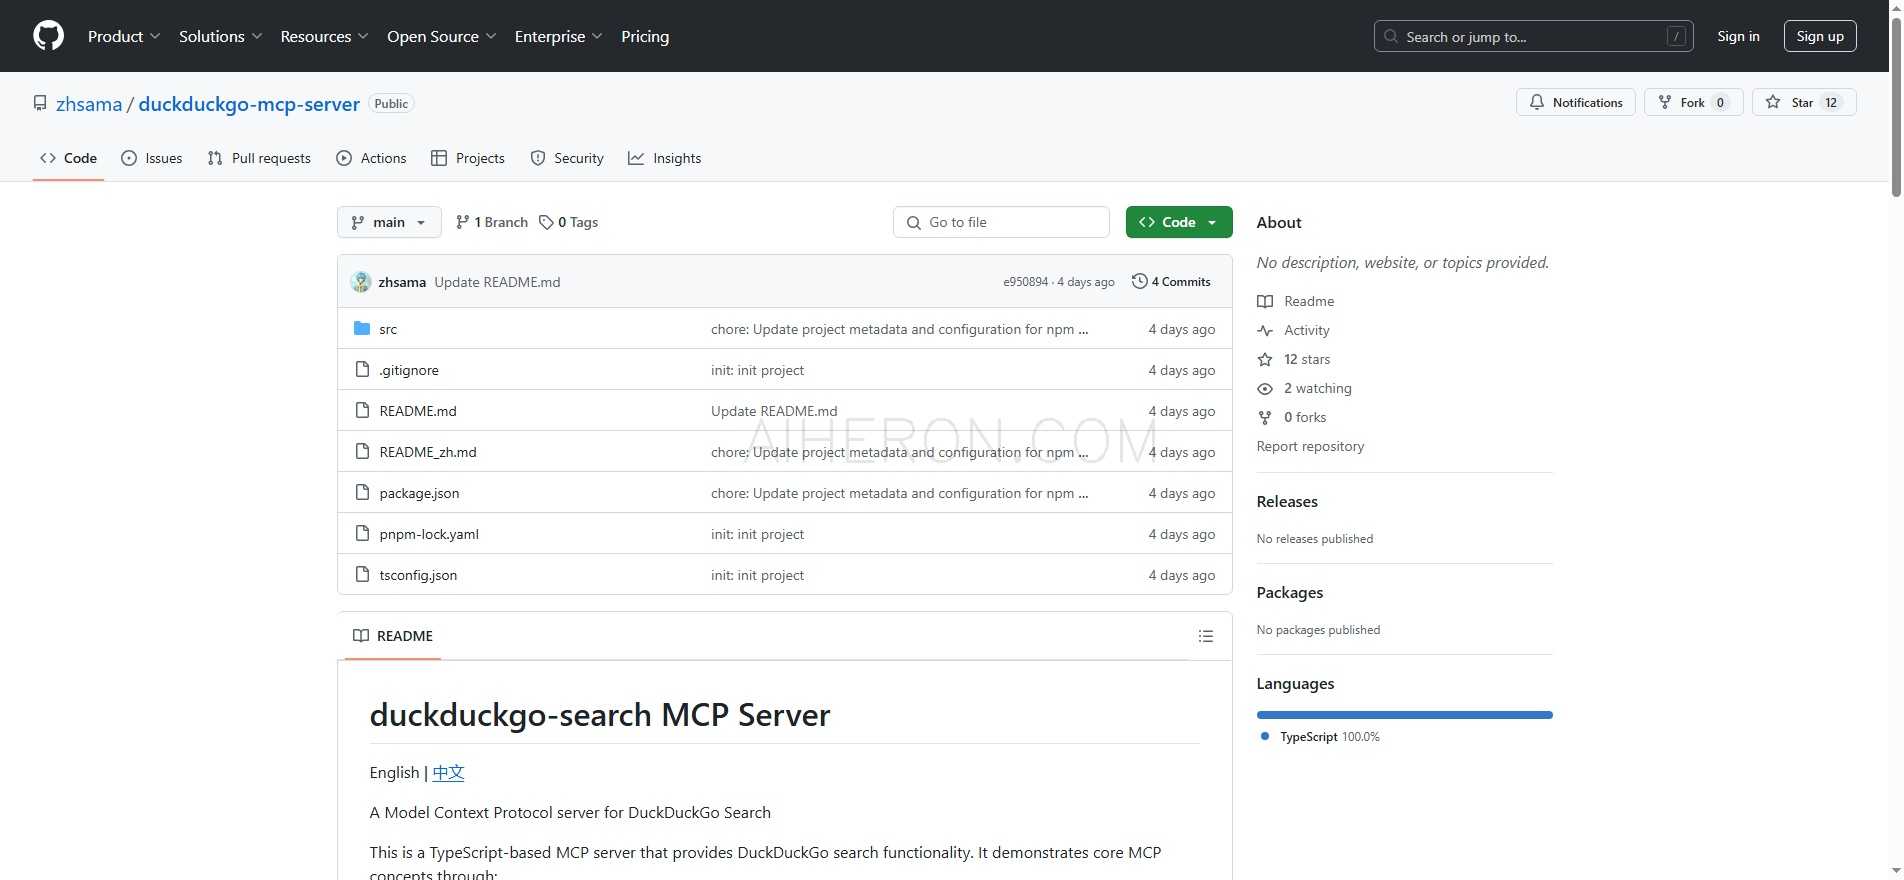Viewport: 1904px width, 880px height.
Task: Open the Projects tab
Action: [x=468, y=158]
